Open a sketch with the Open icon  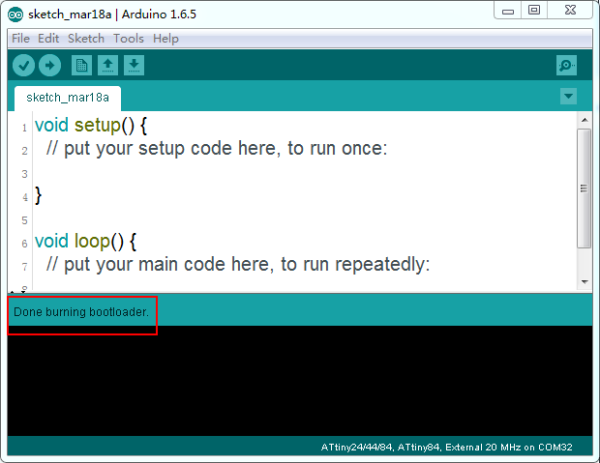pos(108,65)
